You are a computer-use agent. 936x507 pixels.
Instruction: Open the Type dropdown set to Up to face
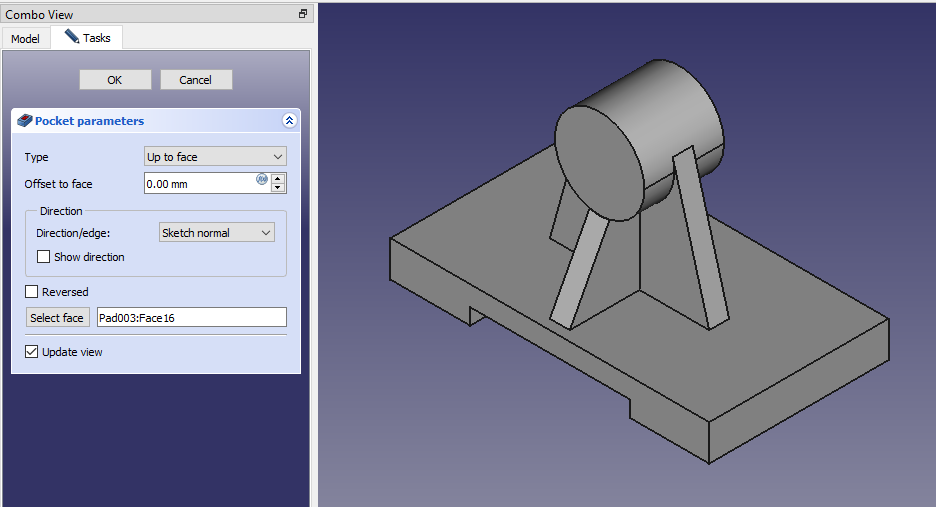(215, 157)
